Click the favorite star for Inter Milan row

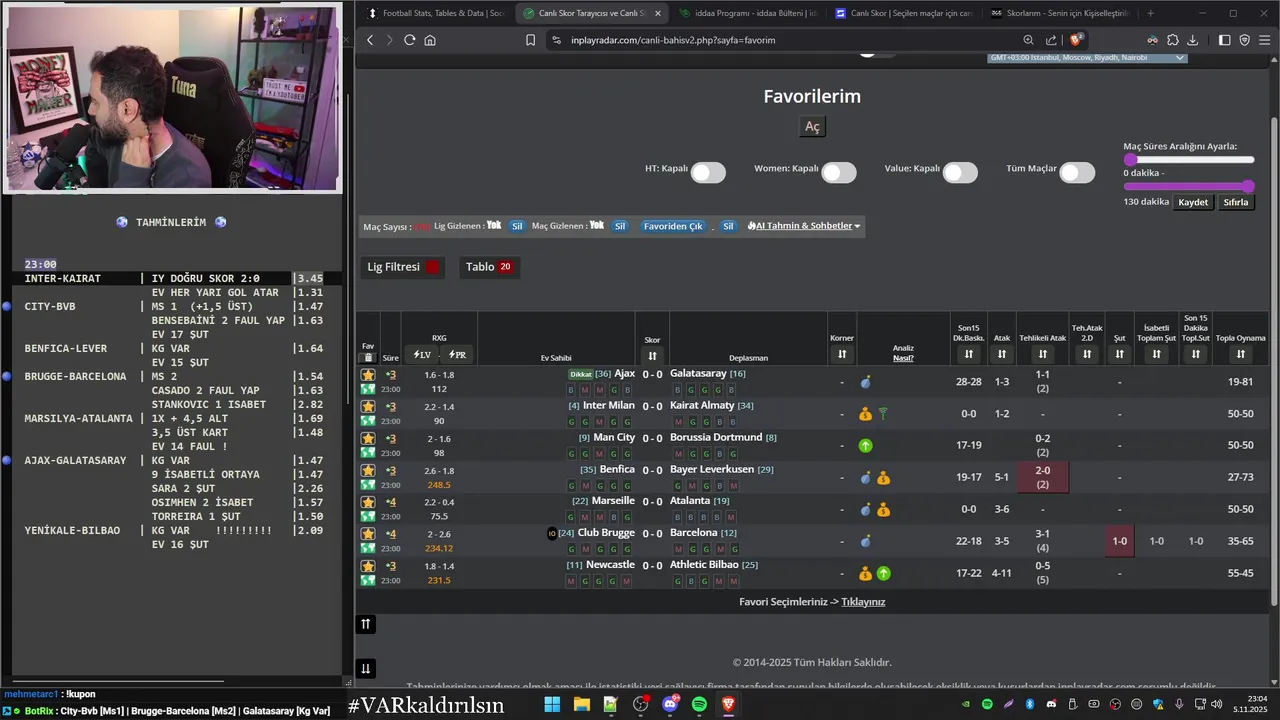click(x=368, y=407)
